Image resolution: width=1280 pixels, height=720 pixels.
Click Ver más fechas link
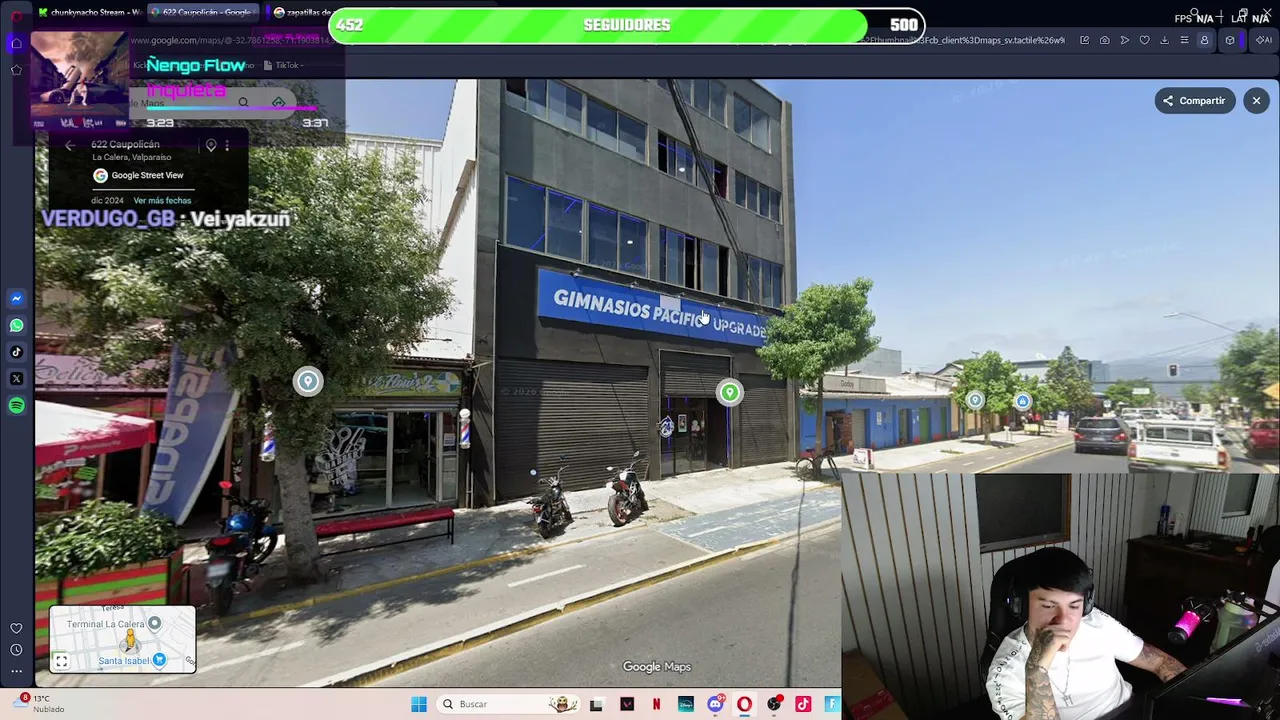162,201
